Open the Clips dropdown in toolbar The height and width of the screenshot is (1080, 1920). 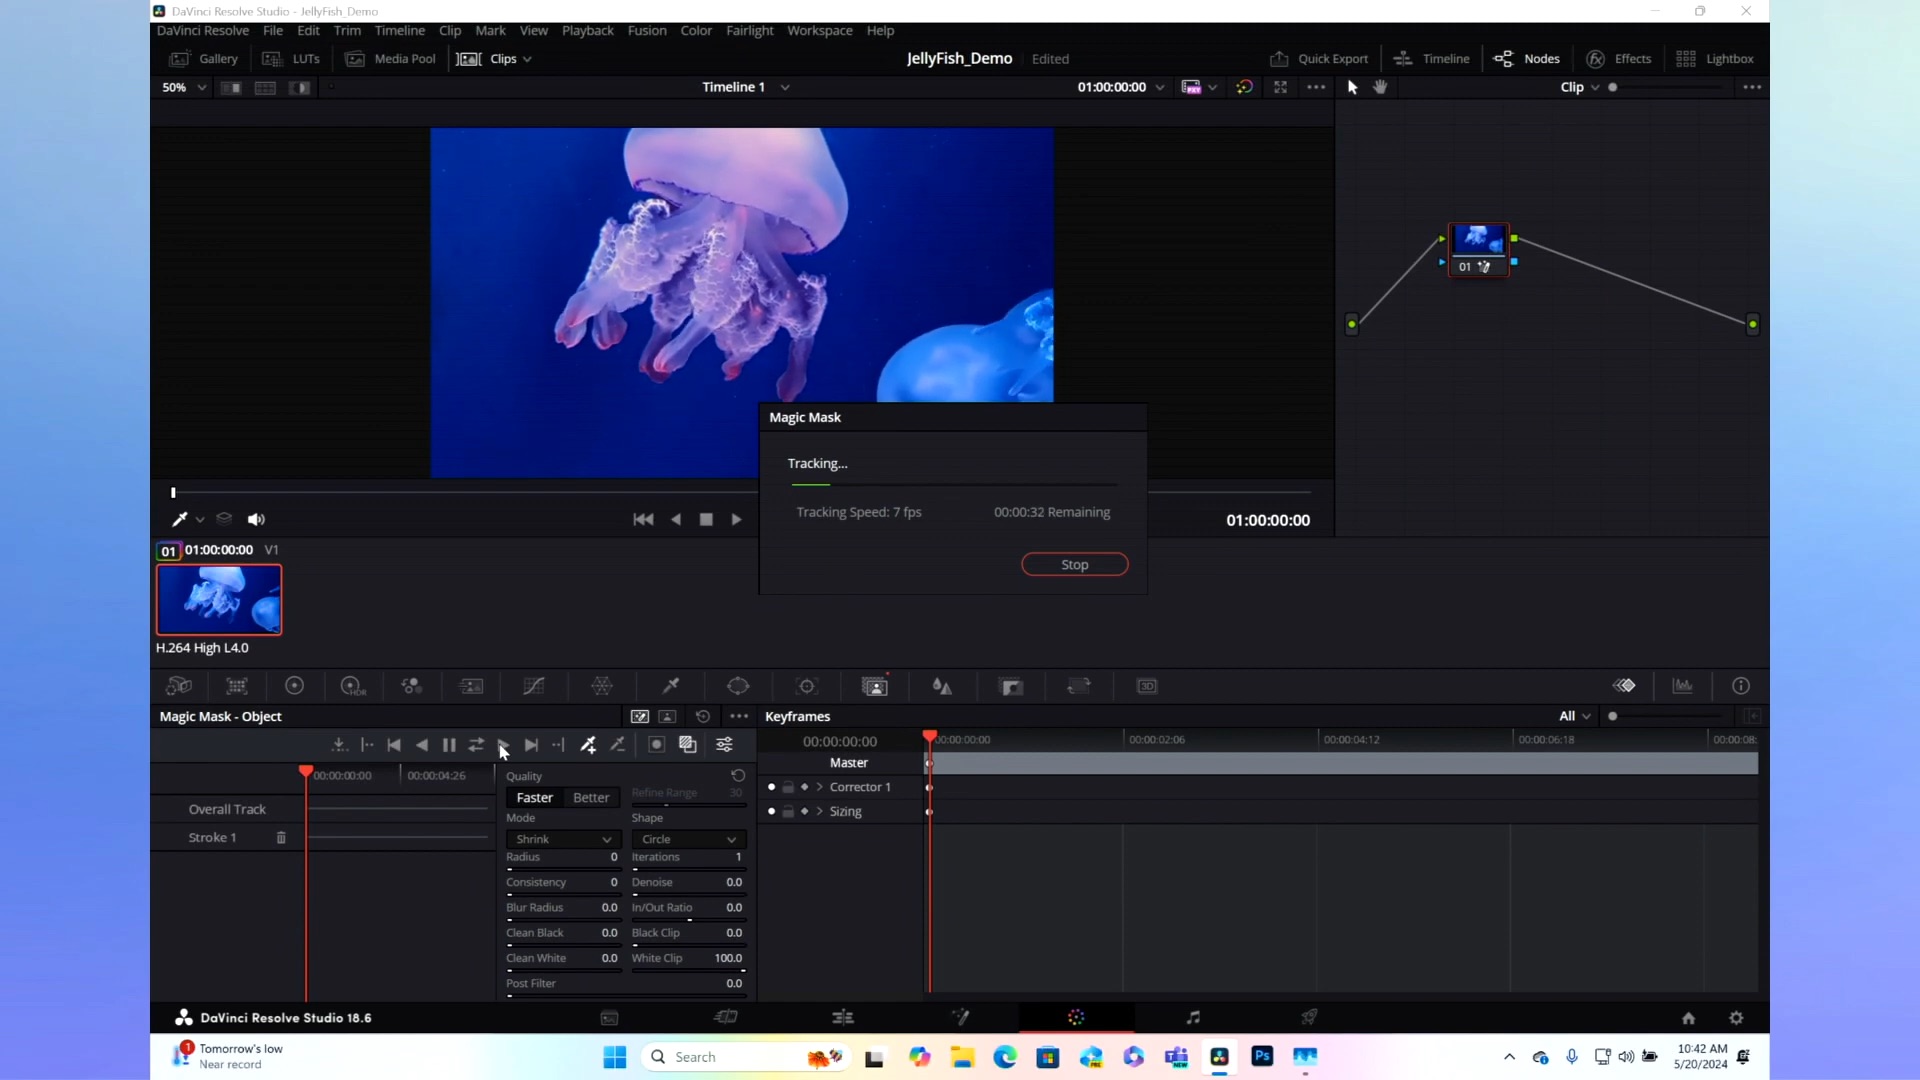point(495,59)
